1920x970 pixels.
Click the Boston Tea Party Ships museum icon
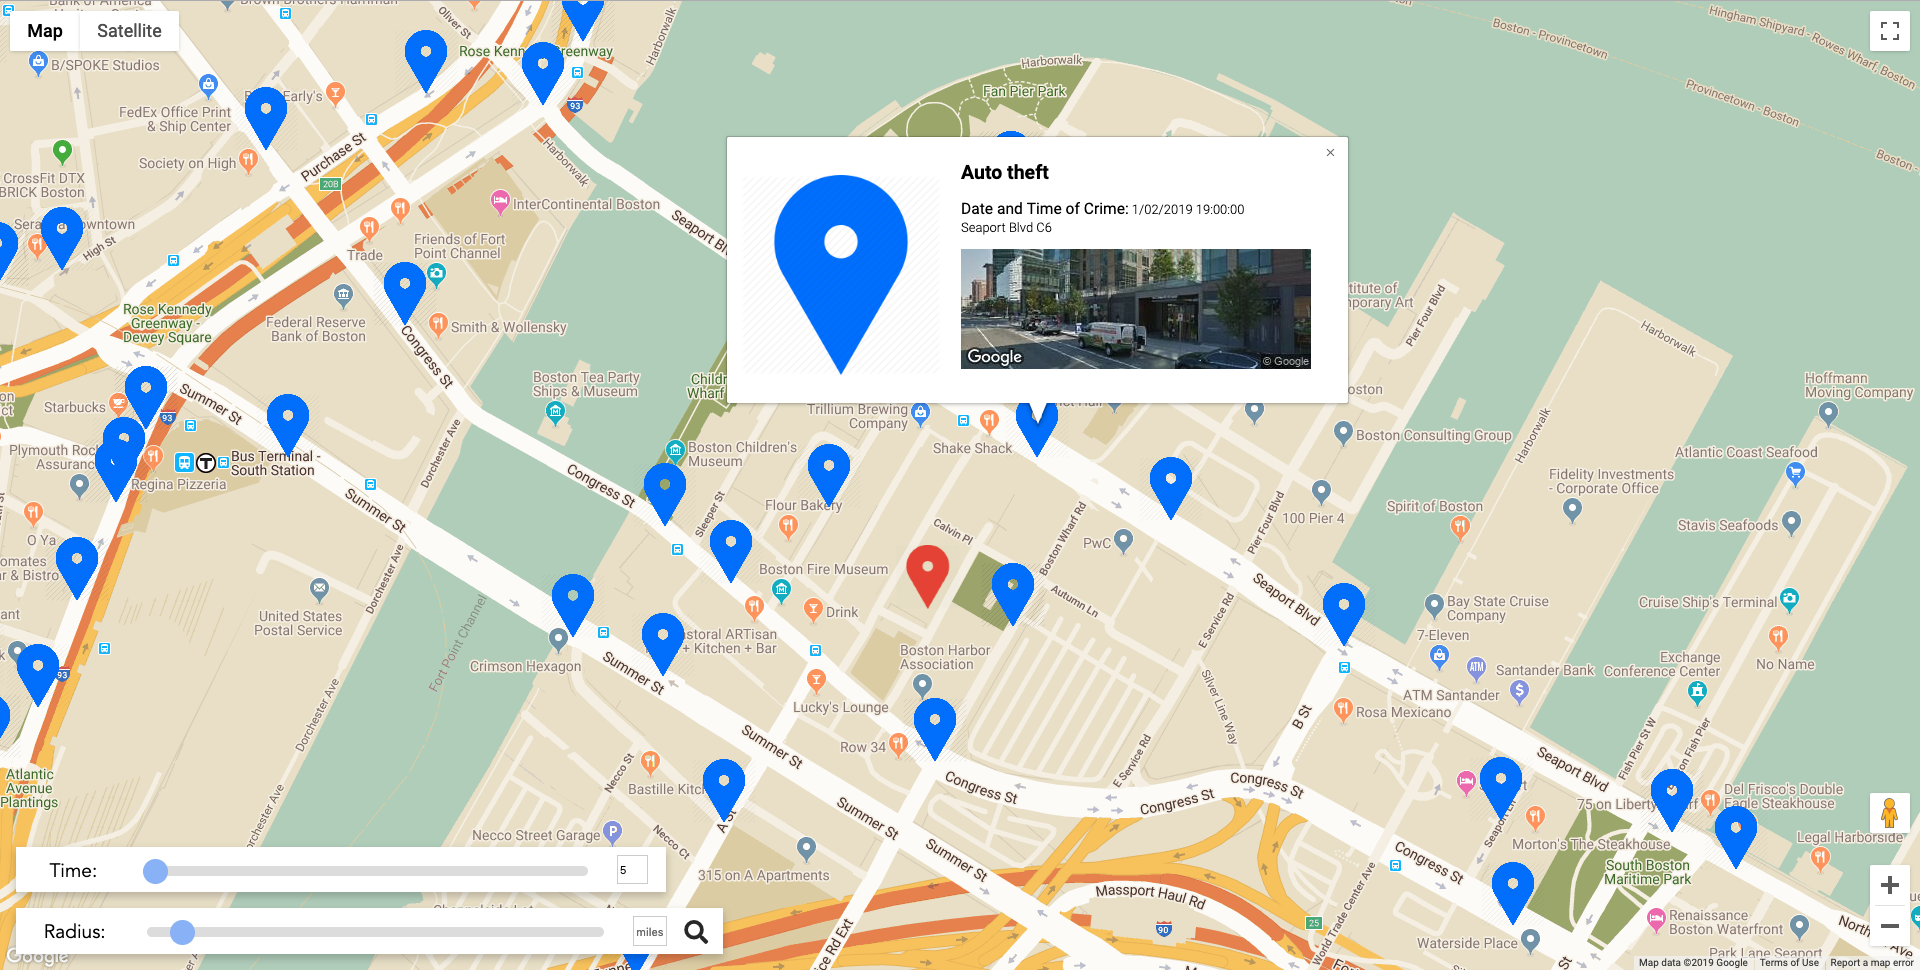555,413
